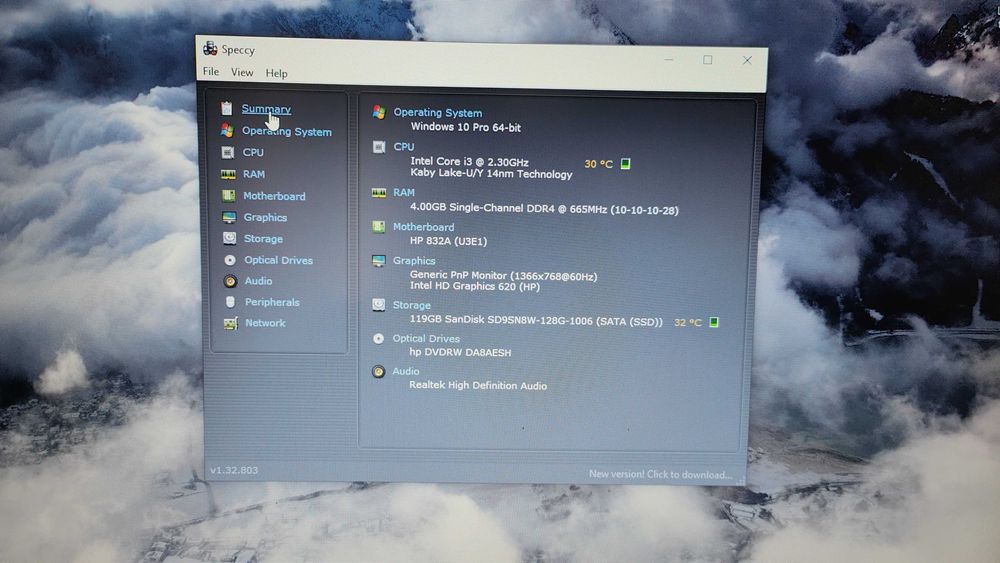This screenshot has height=563, width=1000.
Task: Click the Motherboard icon in sidebar
Action: pyautogui.click(x=228, y=196)
